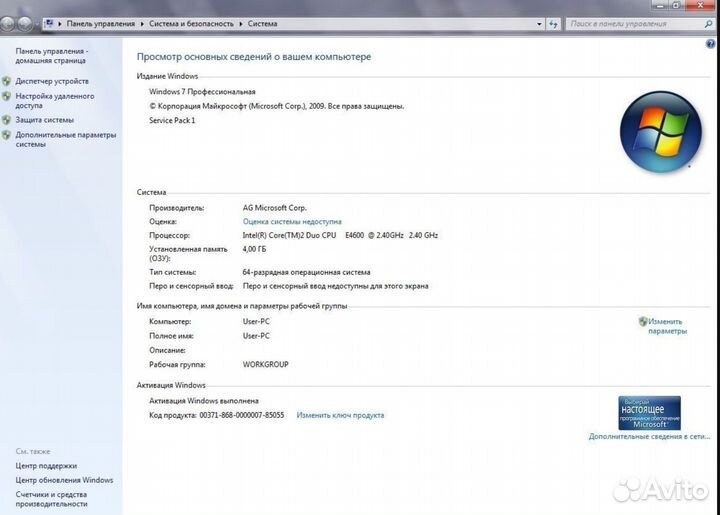Open 'Дополнительные сведения в сети' link
This screenshot has width=720, height=515.
(649, 436)
